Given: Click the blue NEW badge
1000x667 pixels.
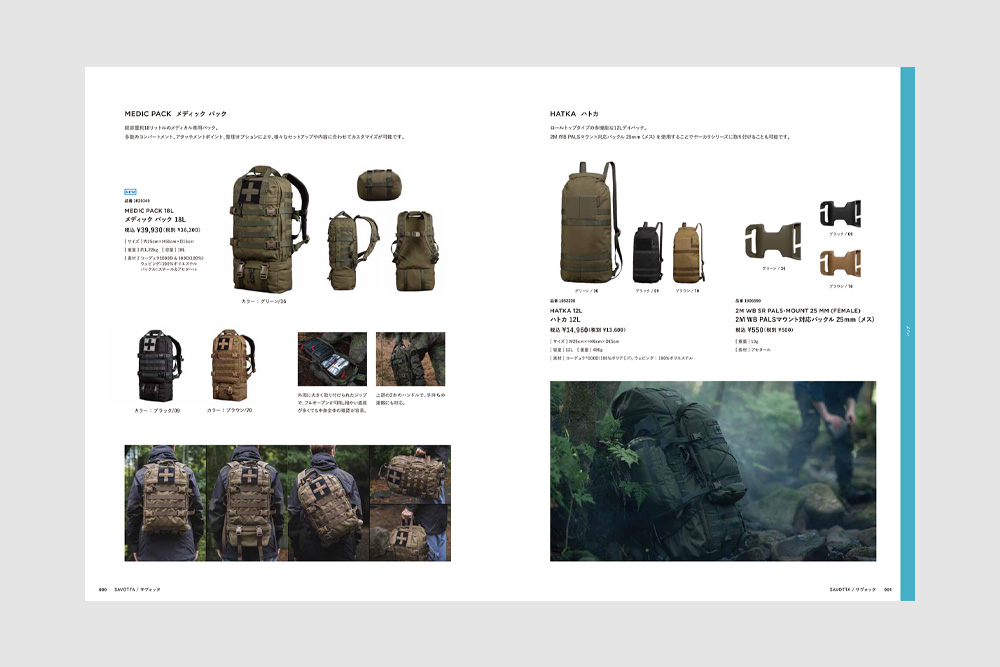Looking at the screenshot, I should pos(130,191).
